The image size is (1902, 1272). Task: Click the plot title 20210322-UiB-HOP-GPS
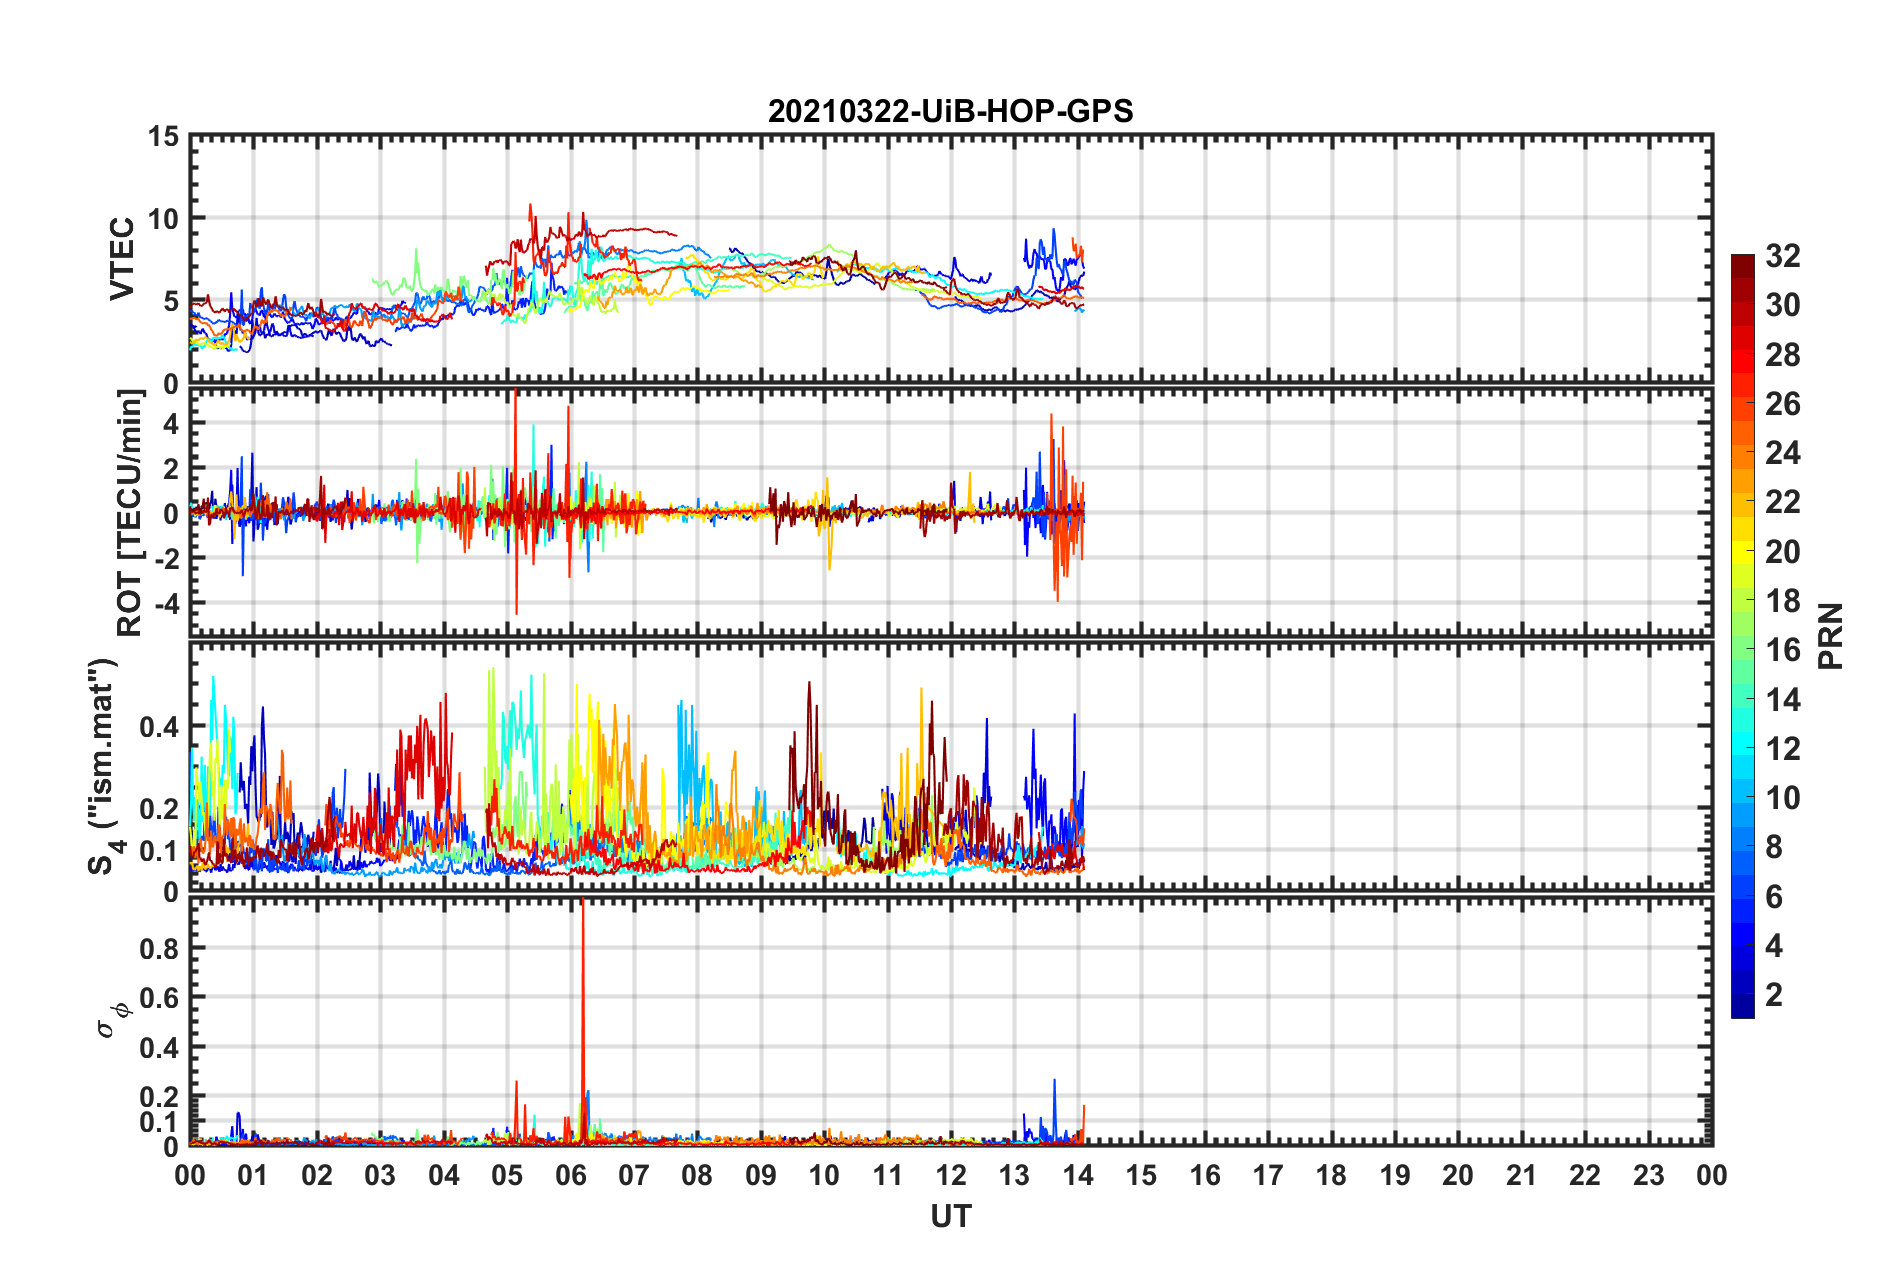coord(950,111)
